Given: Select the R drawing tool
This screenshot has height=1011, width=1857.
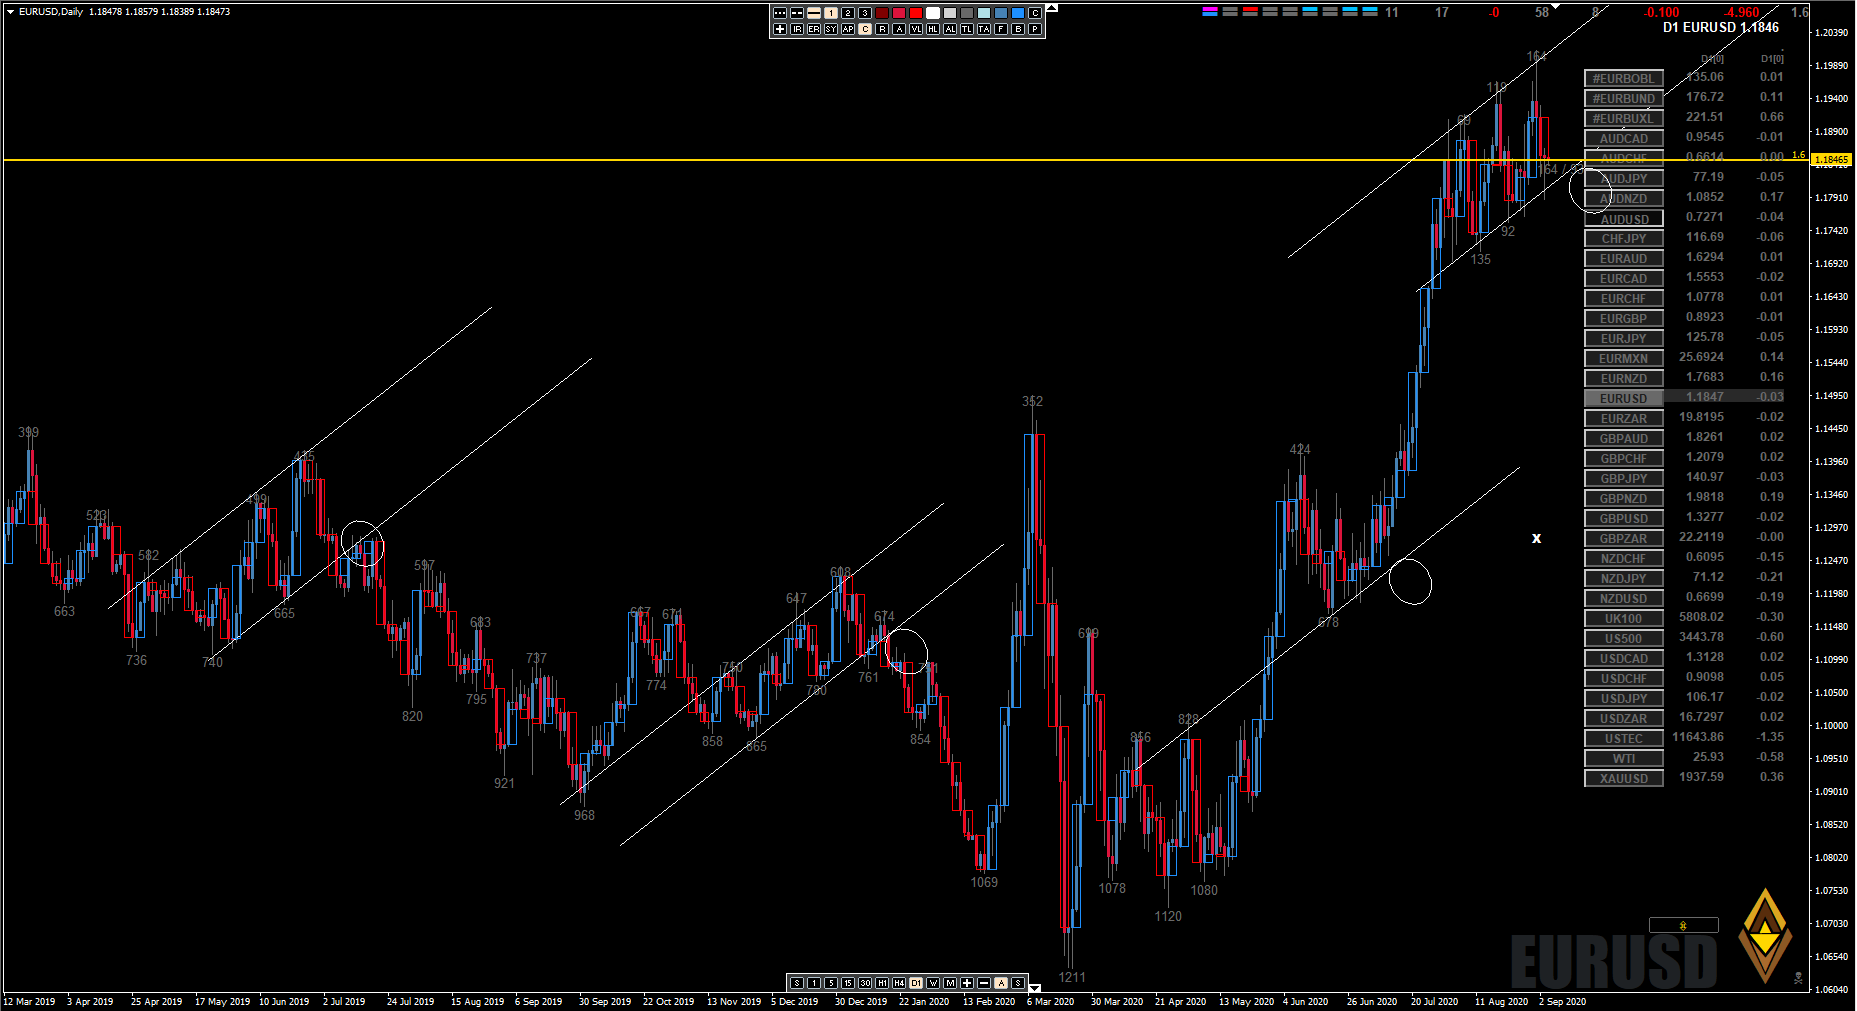Looking at the screenshot, I should click(882, 29).
